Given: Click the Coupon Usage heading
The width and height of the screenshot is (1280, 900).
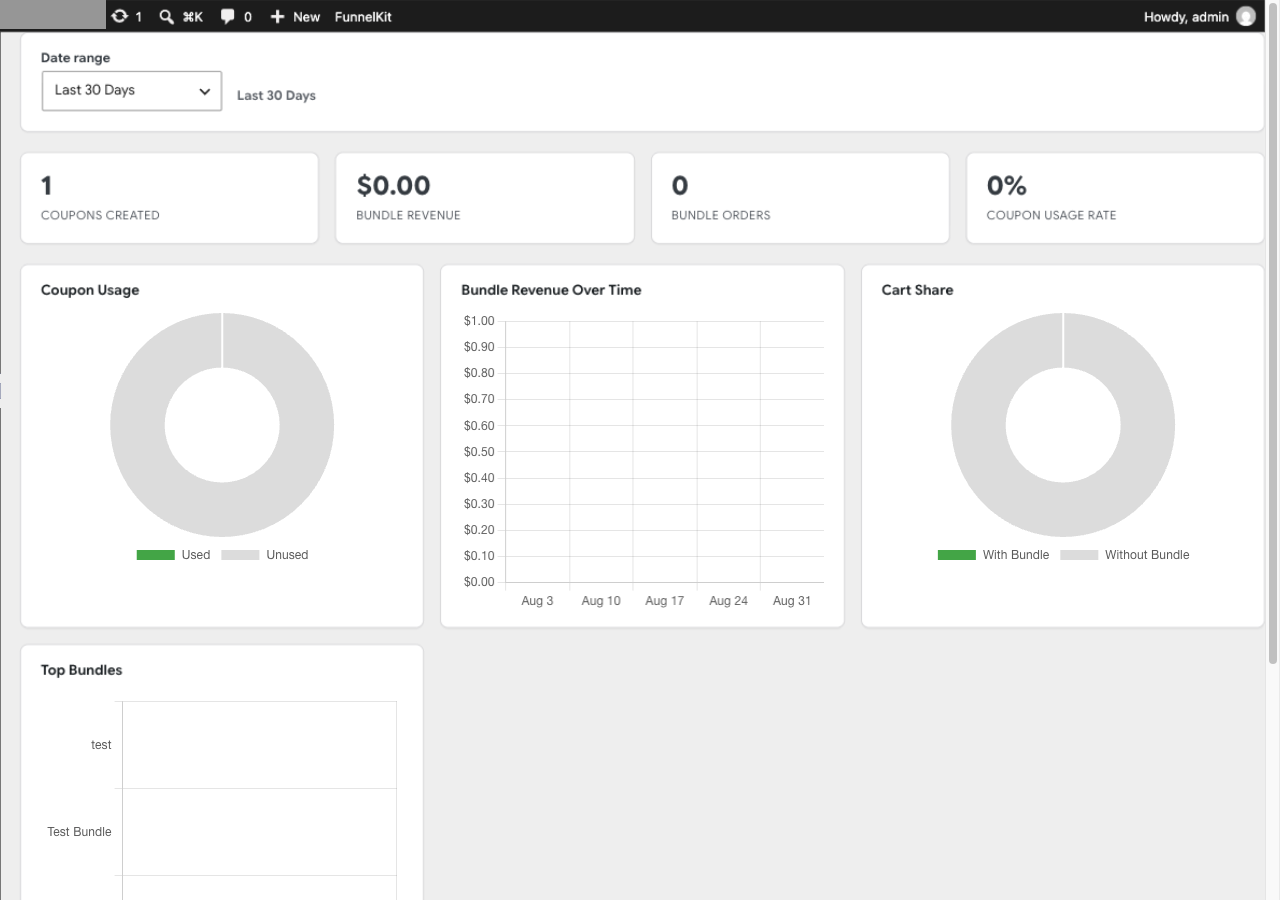Looking at the screenshot, I should [x=90, y=290].
